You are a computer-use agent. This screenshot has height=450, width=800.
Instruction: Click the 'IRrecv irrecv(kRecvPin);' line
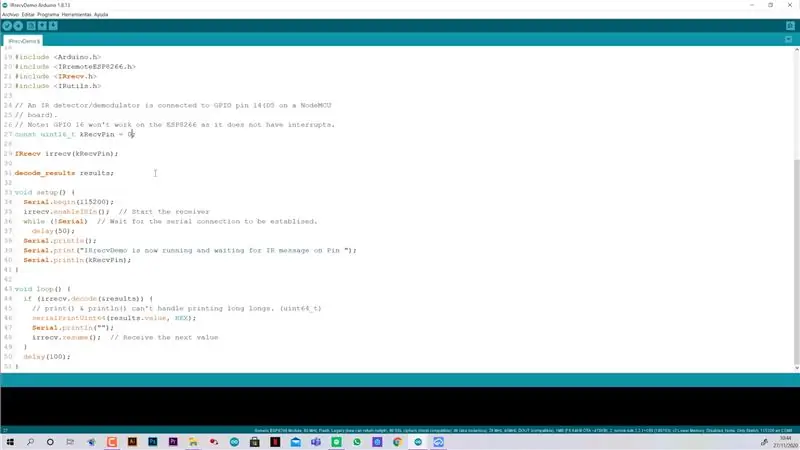tap(66, 154)
